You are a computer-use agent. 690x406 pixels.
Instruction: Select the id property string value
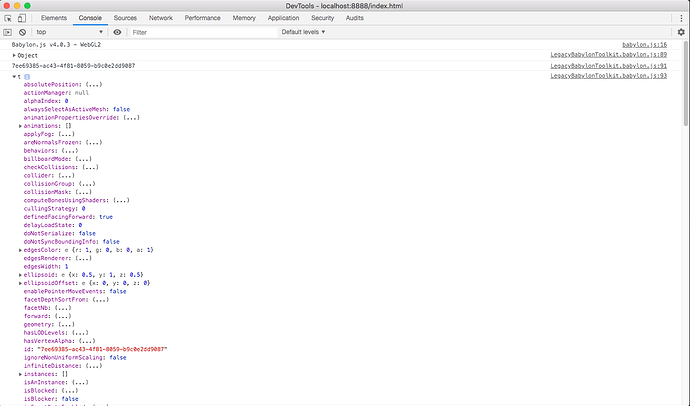click(x=102, y=350)
